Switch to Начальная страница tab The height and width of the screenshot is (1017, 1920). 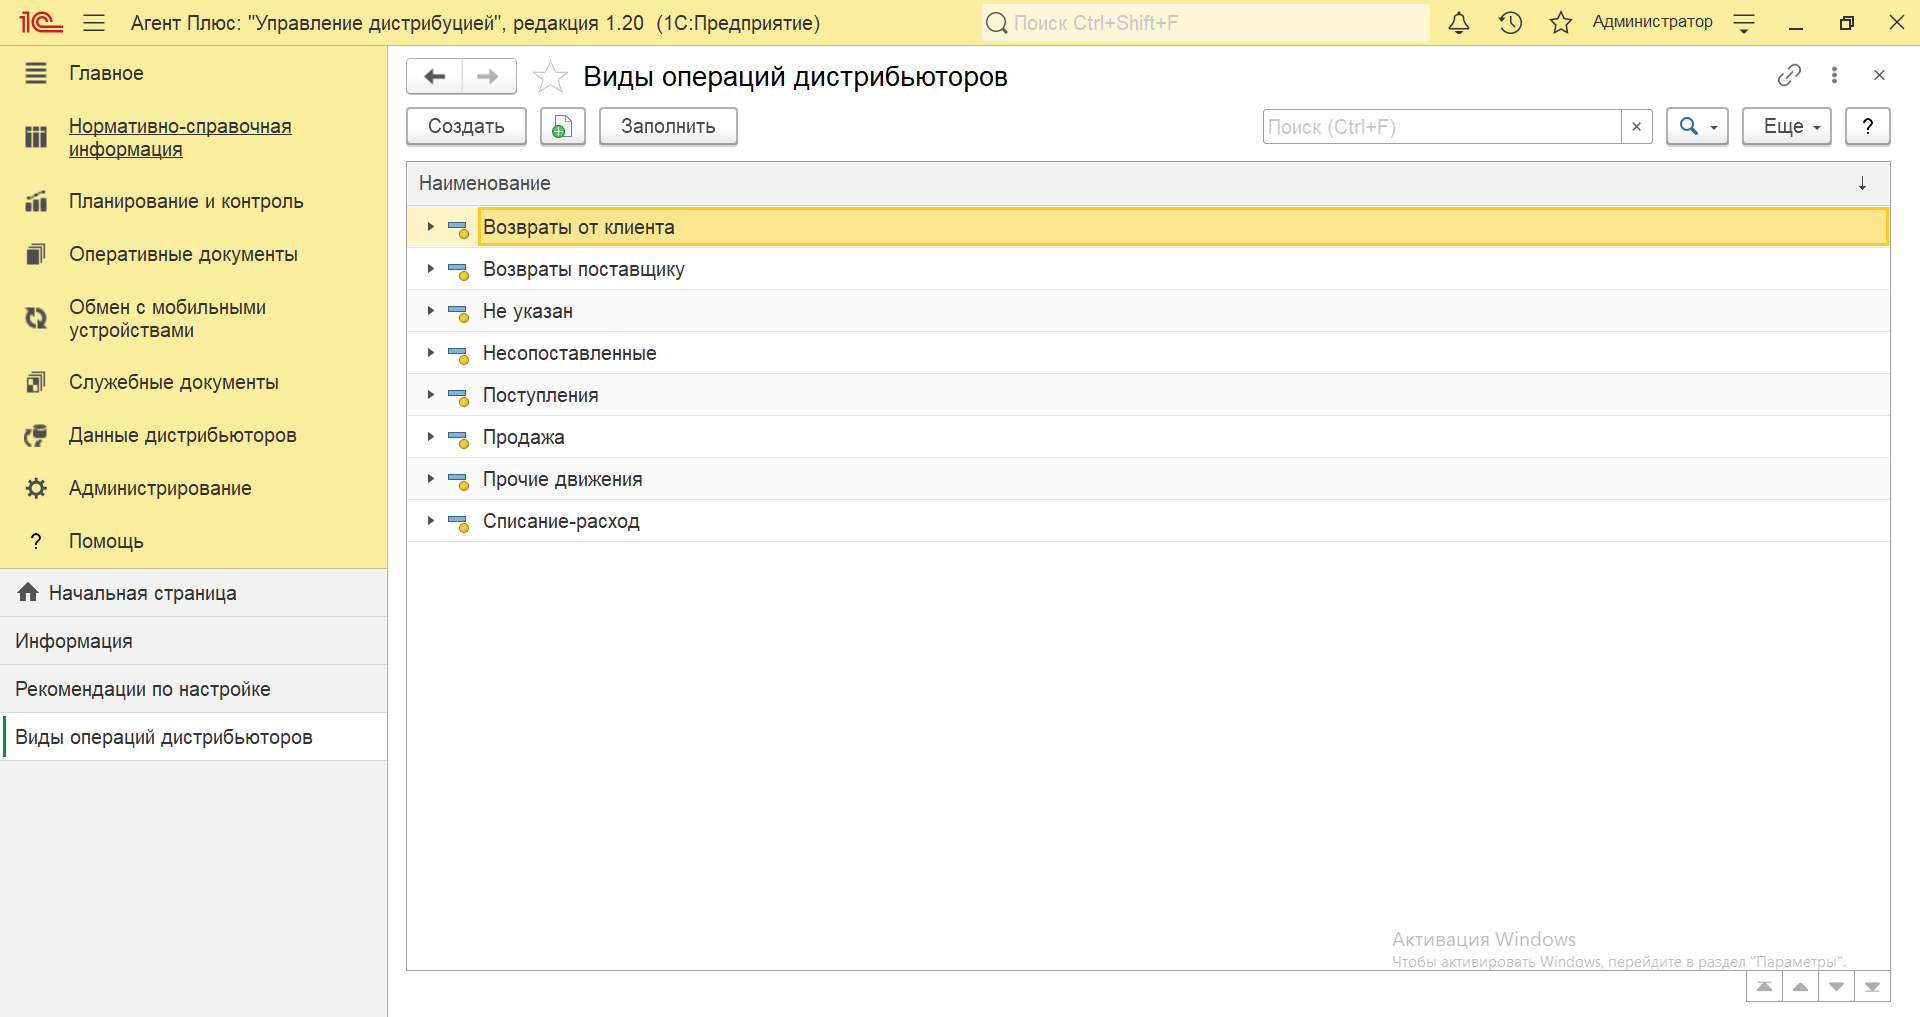[194, 593]
